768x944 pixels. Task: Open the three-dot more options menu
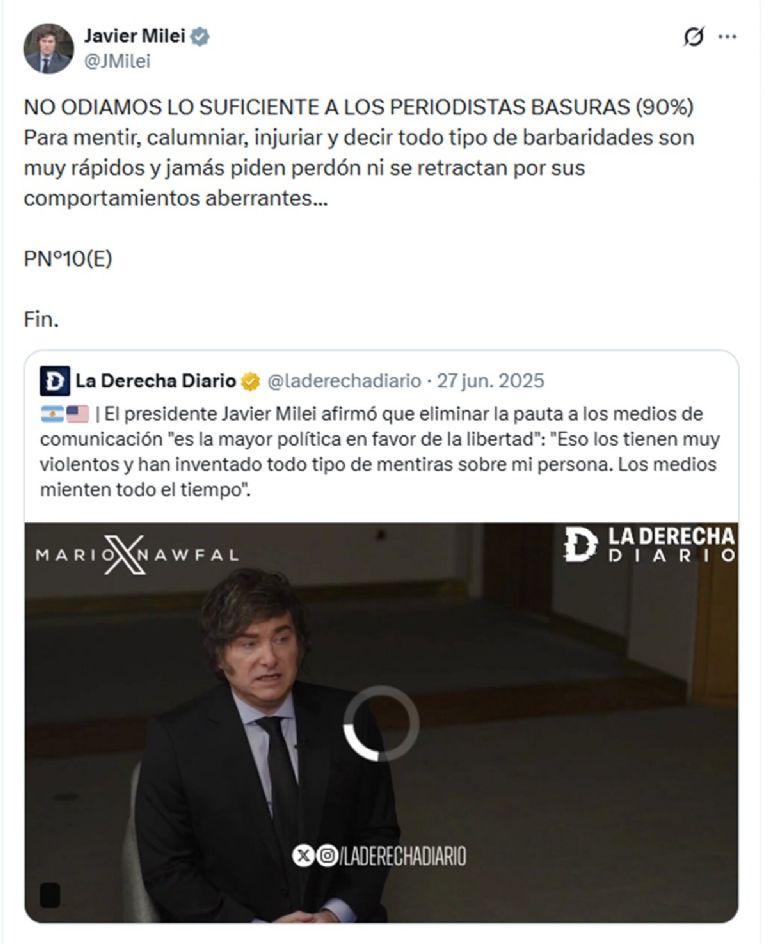point(727,37)
